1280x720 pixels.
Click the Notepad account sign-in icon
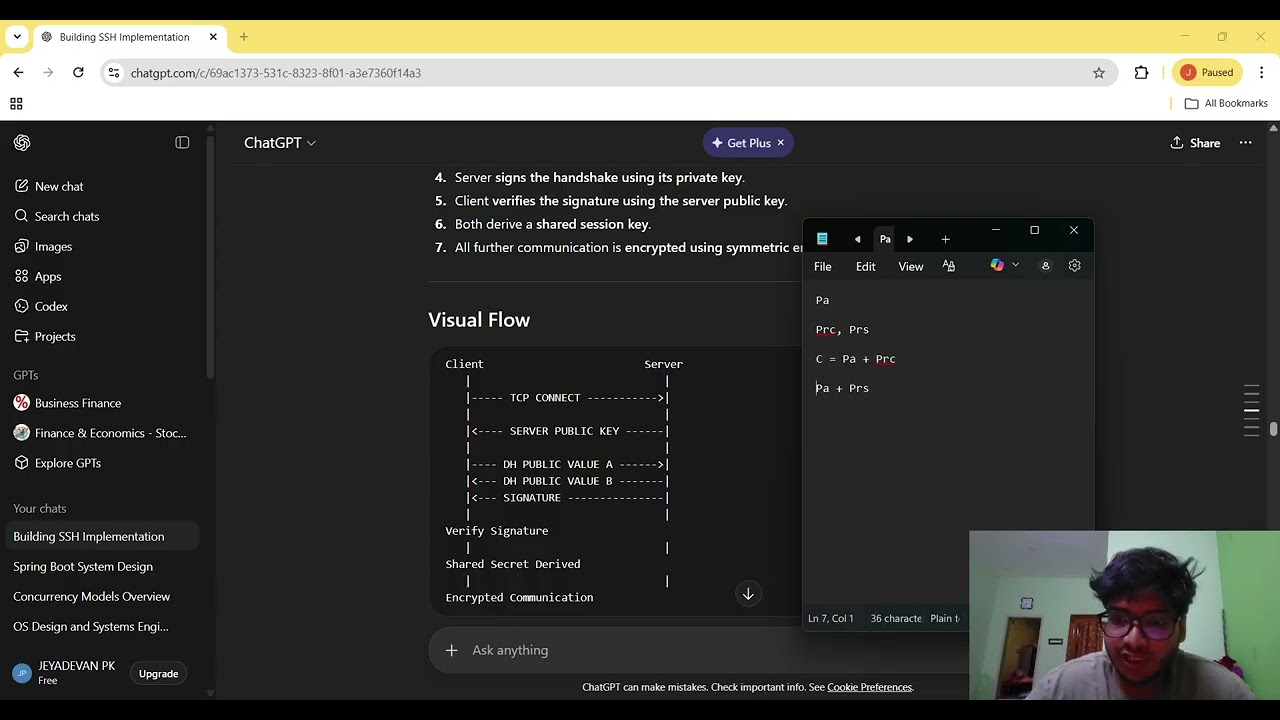point(1045,266)
